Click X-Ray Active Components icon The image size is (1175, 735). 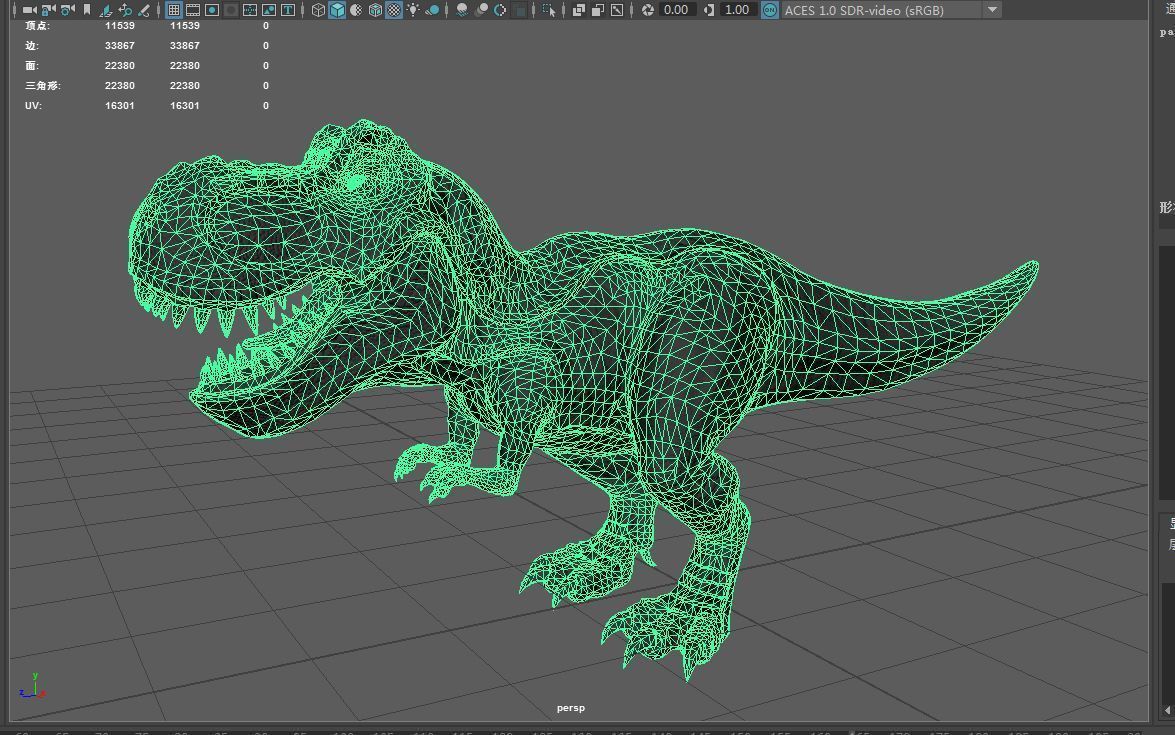click(x=598, y=10)
